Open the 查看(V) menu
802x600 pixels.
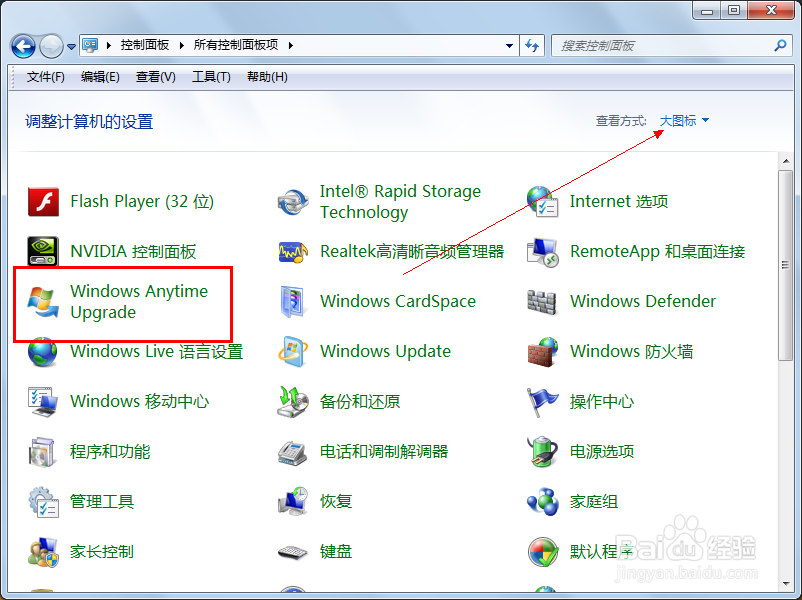pos(155,77)
